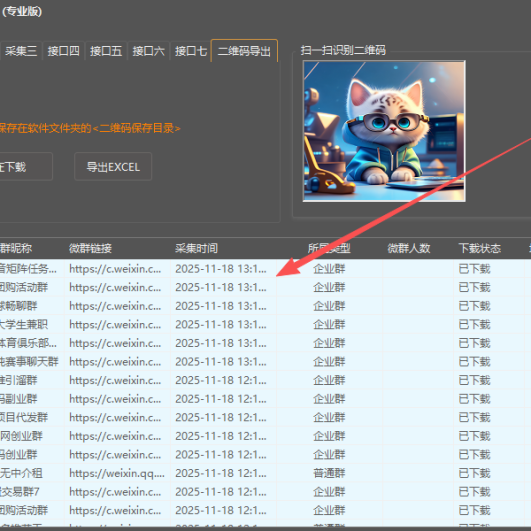Sort by the 群昵称 column header
Viewport: 531px width, 531px height.
point(16,249)
